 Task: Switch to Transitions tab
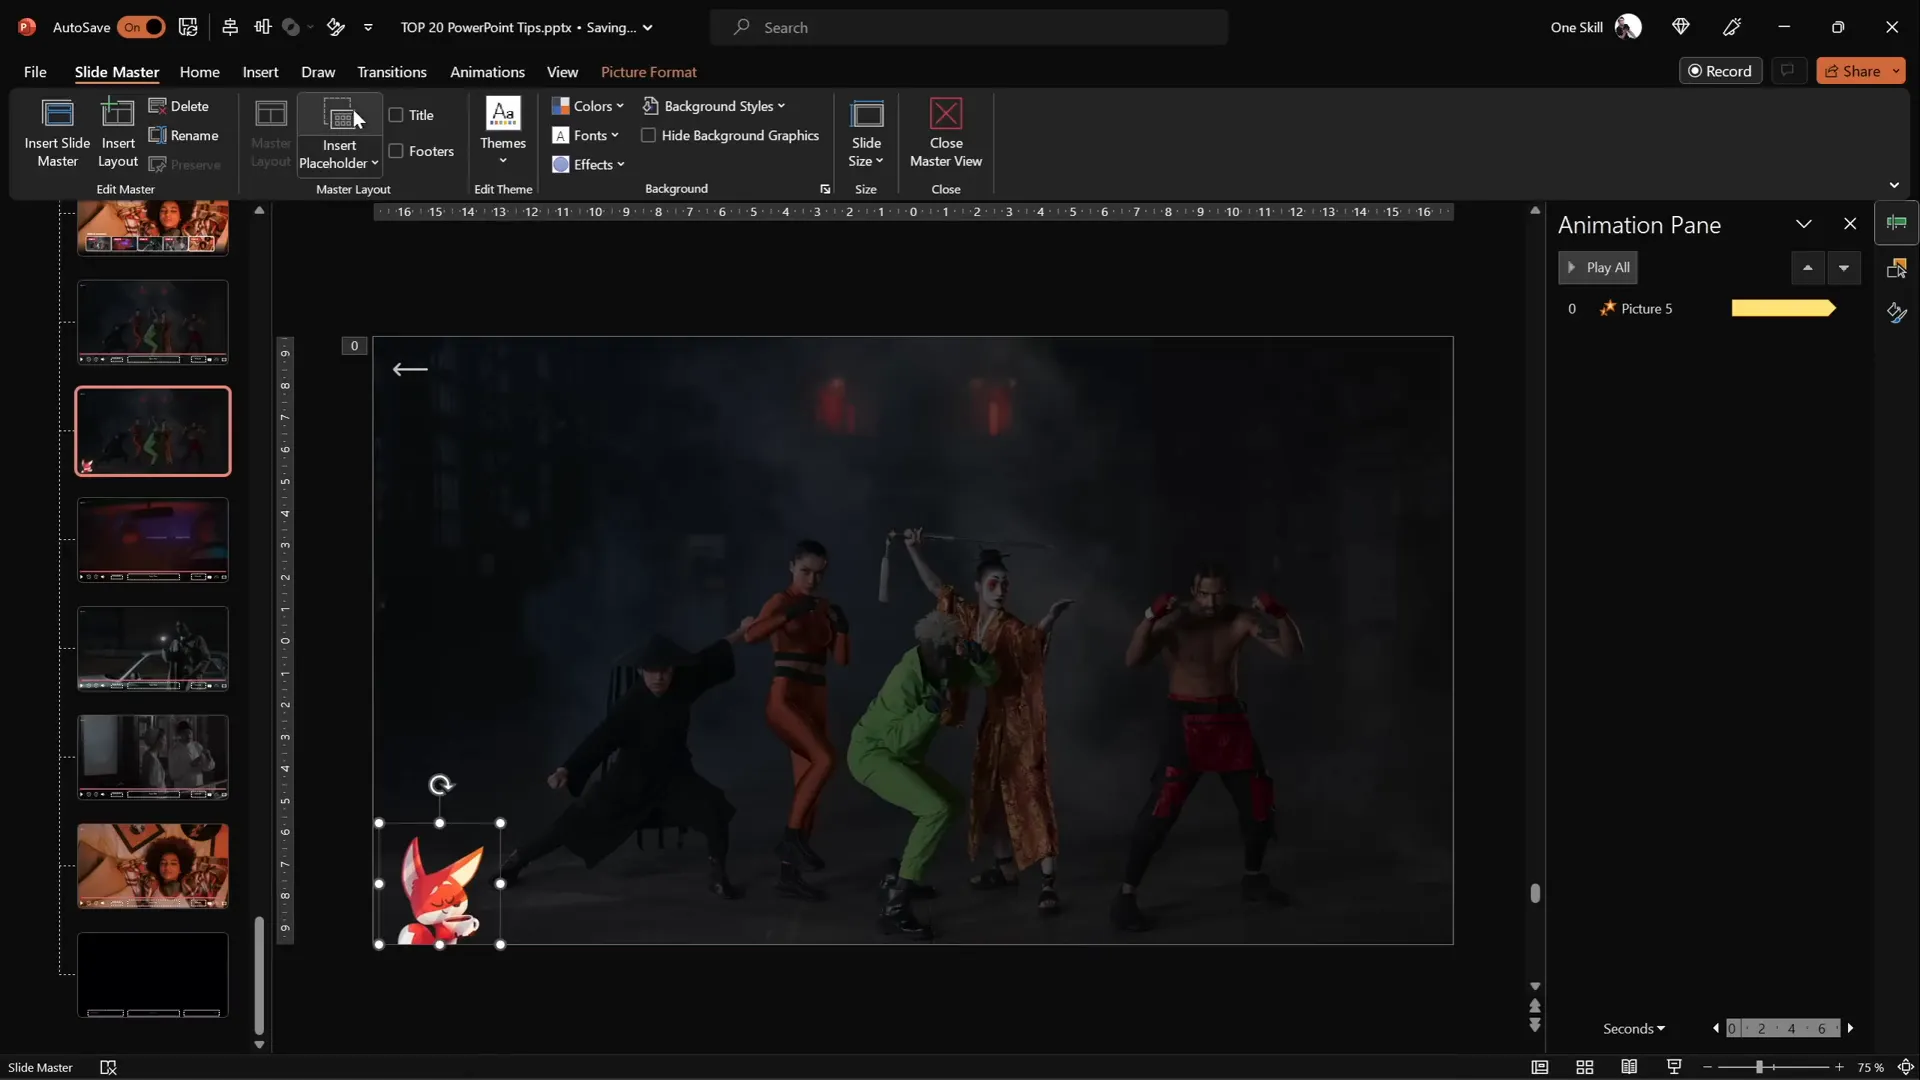(392, 72)
